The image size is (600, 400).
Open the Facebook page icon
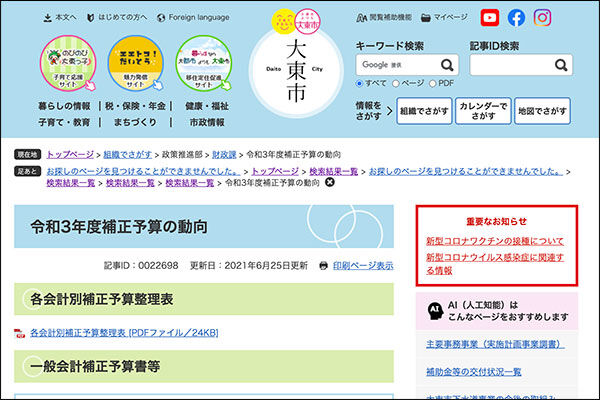[516, 18]
